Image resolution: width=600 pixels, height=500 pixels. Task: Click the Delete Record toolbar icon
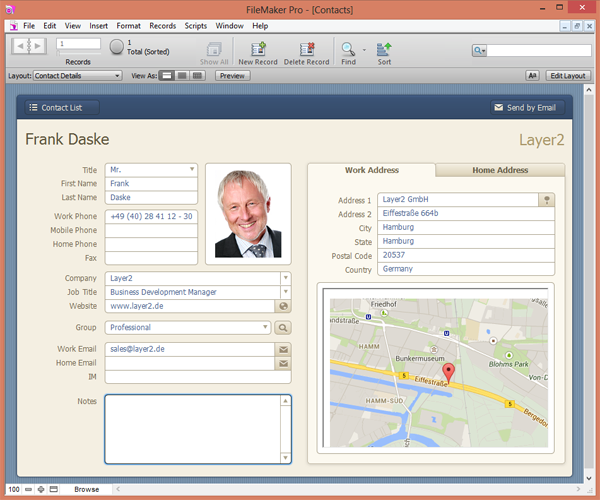pyautogui.click(x=306, y=48)
